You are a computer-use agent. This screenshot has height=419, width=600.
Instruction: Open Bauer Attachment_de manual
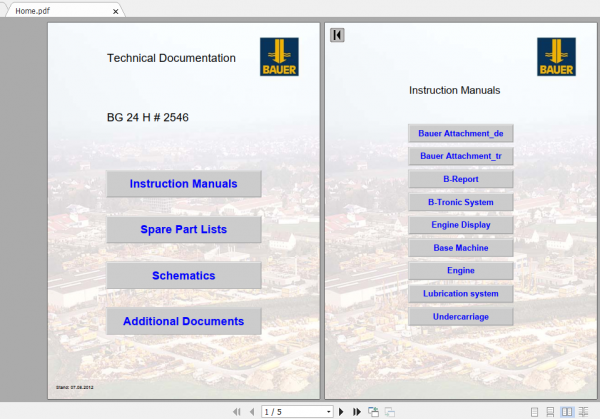click(461, 133)
